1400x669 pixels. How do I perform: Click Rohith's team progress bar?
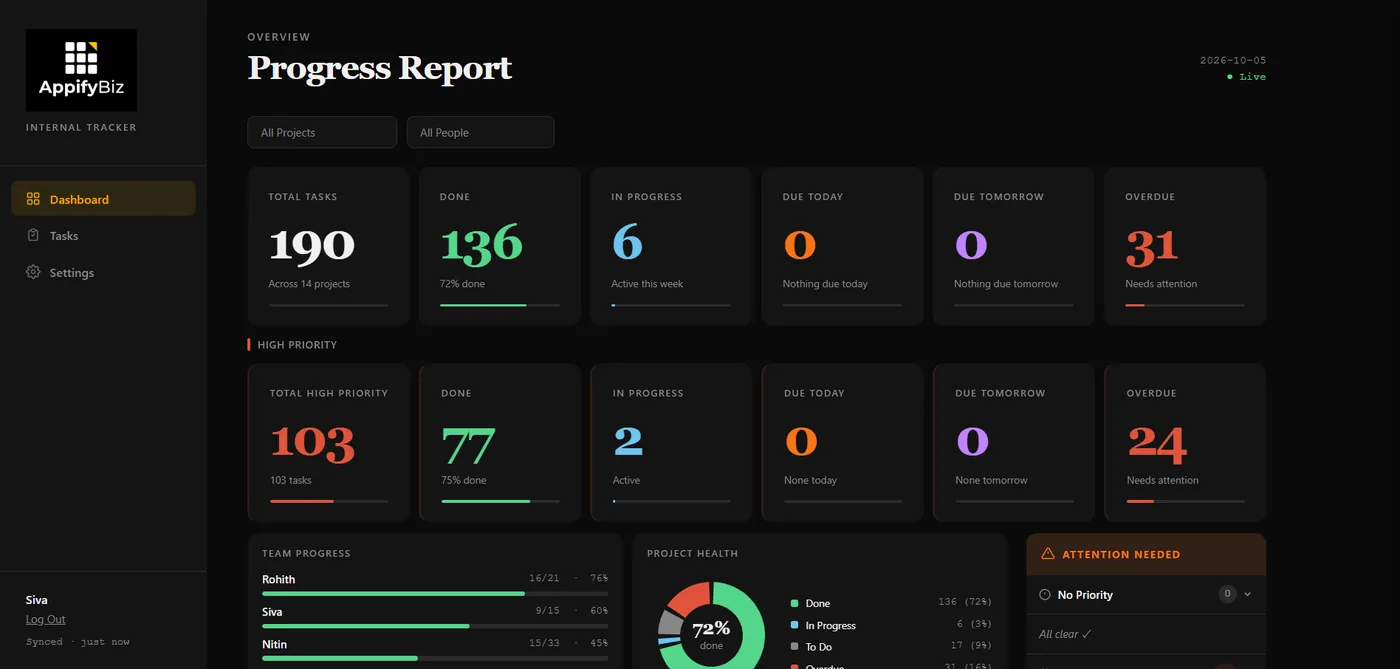[x=435, y=593]
